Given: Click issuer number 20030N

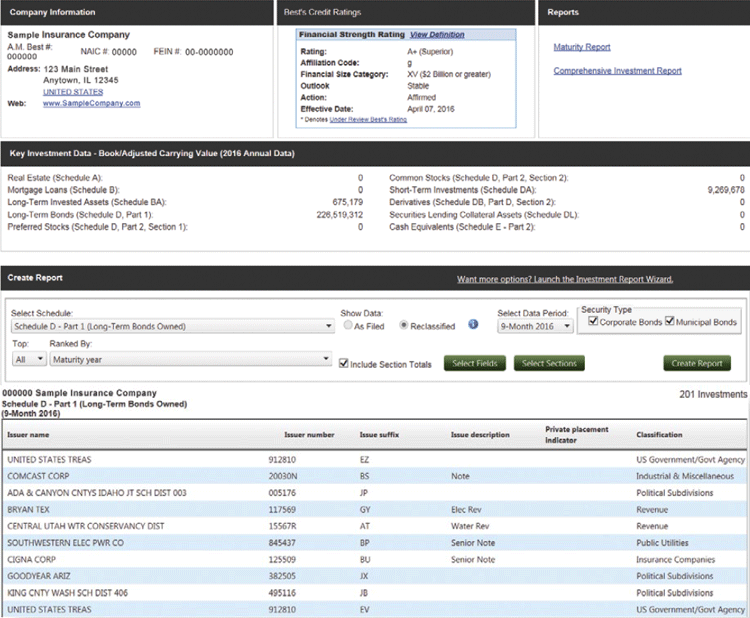Looking at the screenshot, I should tap(283, 476).
